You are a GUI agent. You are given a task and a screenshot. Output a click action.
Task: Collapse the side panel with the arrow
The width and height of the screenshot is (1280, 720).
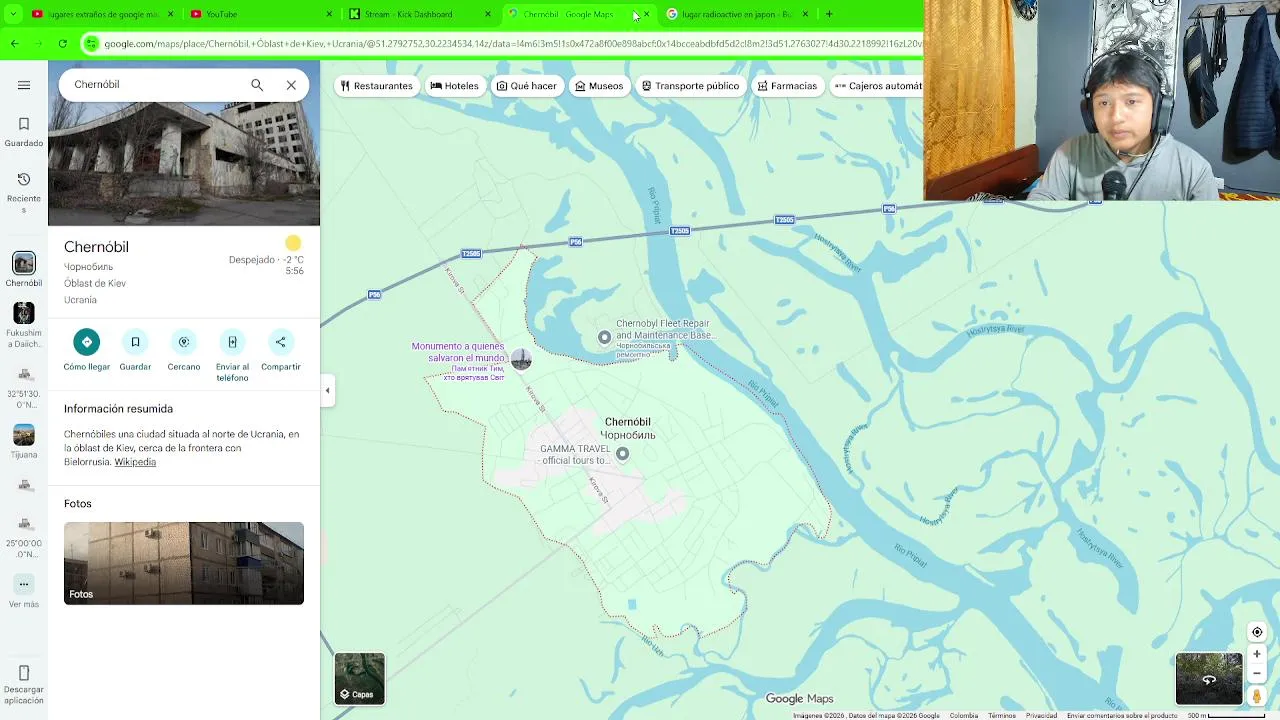click(327, 391)
